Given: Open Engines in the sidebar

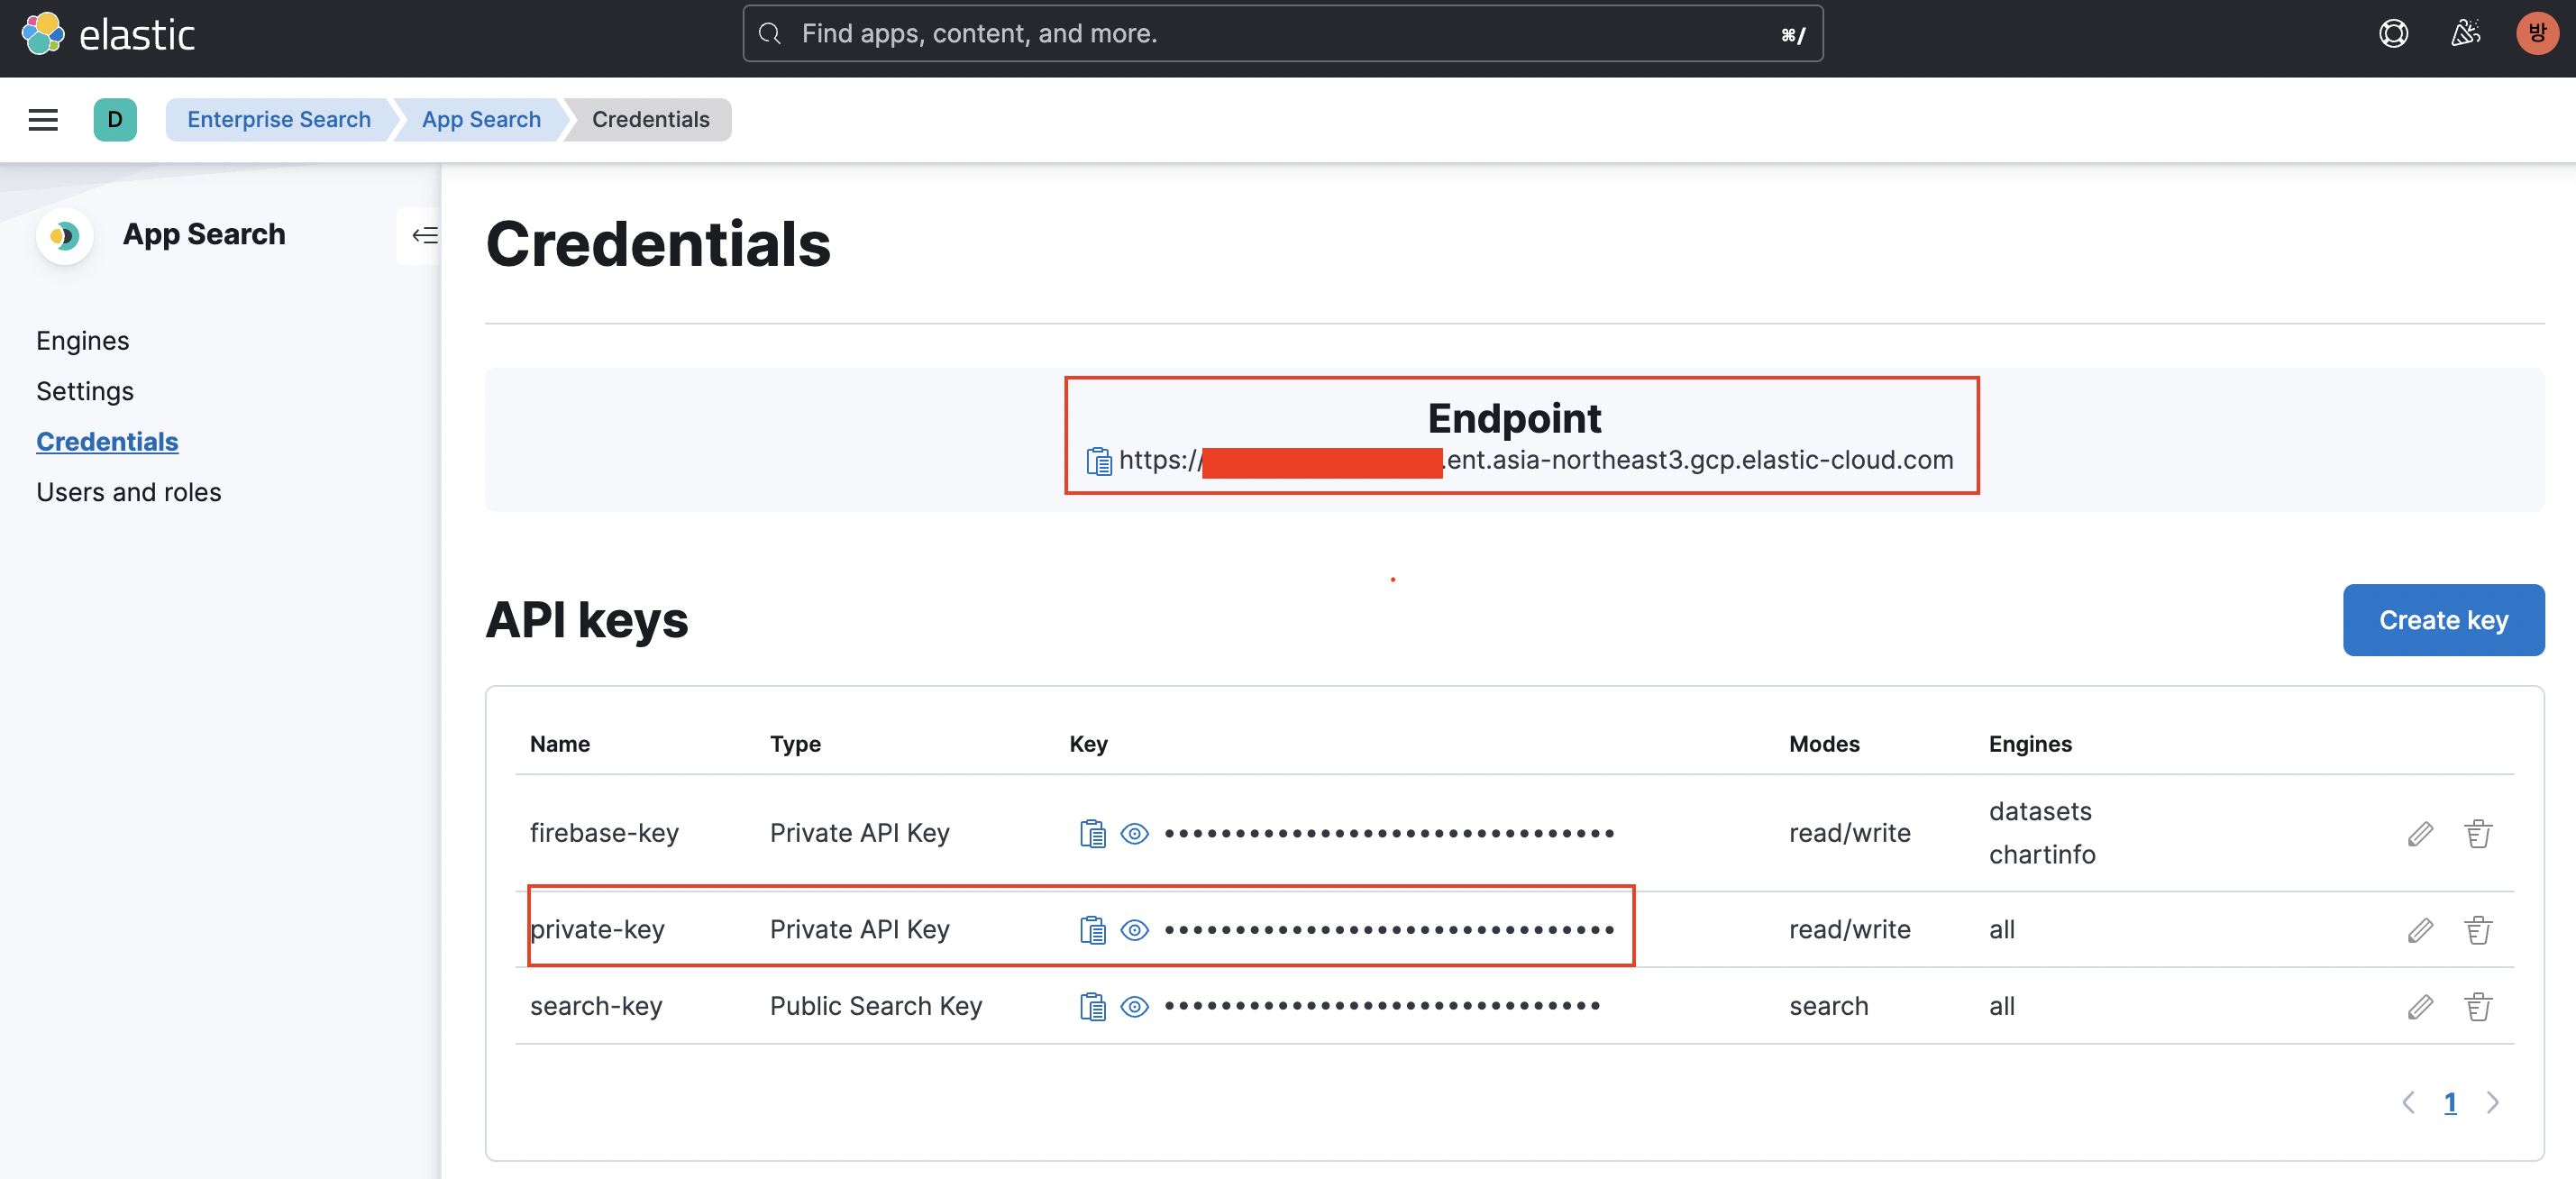Looking at the screenshot, I should (x=82, y=341).
